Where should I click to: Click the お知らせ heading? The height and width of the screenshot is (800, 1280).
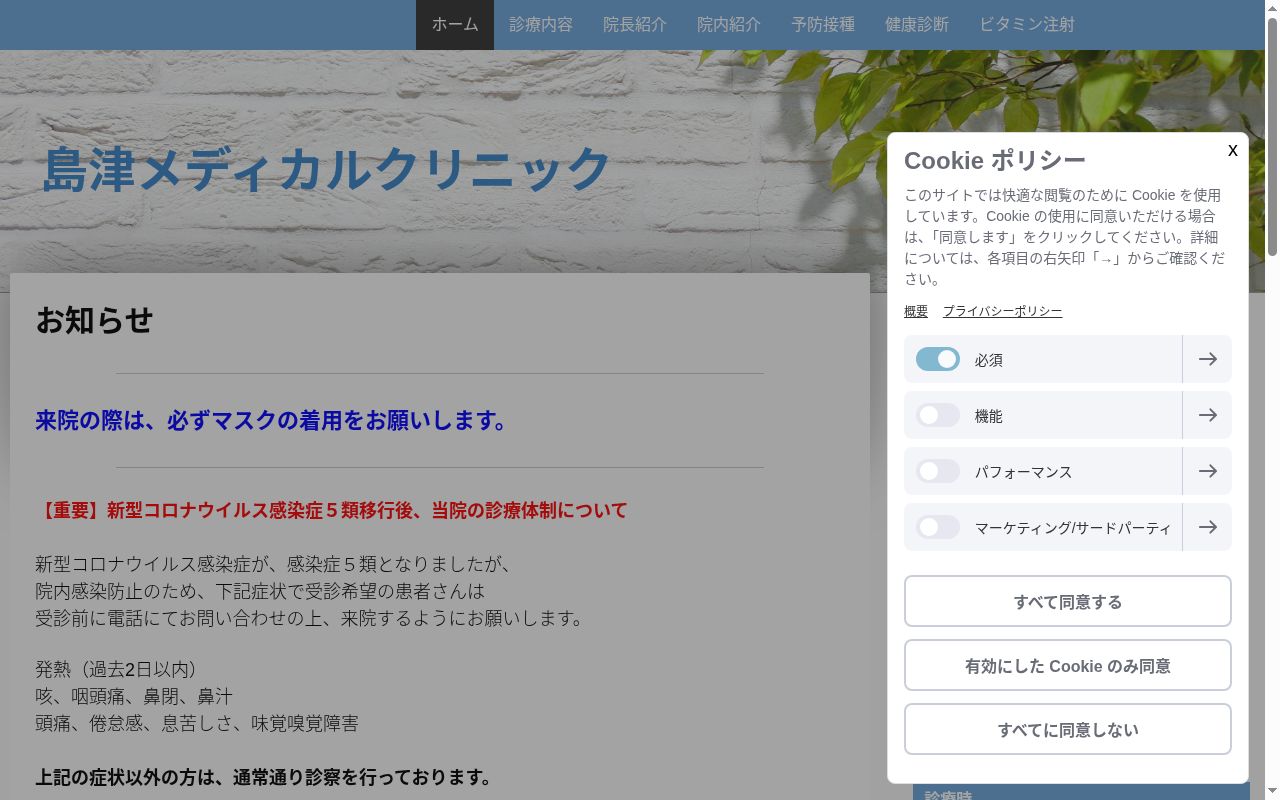coord(94,320)
